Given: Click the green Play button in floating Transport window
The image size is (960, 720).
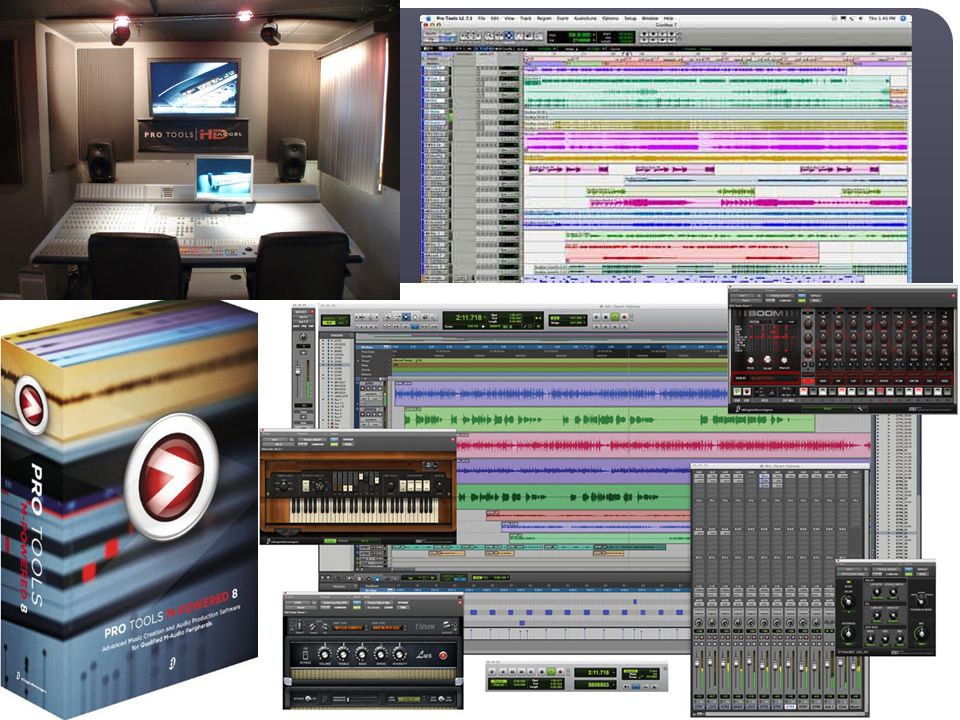Looking at the screenshot, I should point(550,672).
